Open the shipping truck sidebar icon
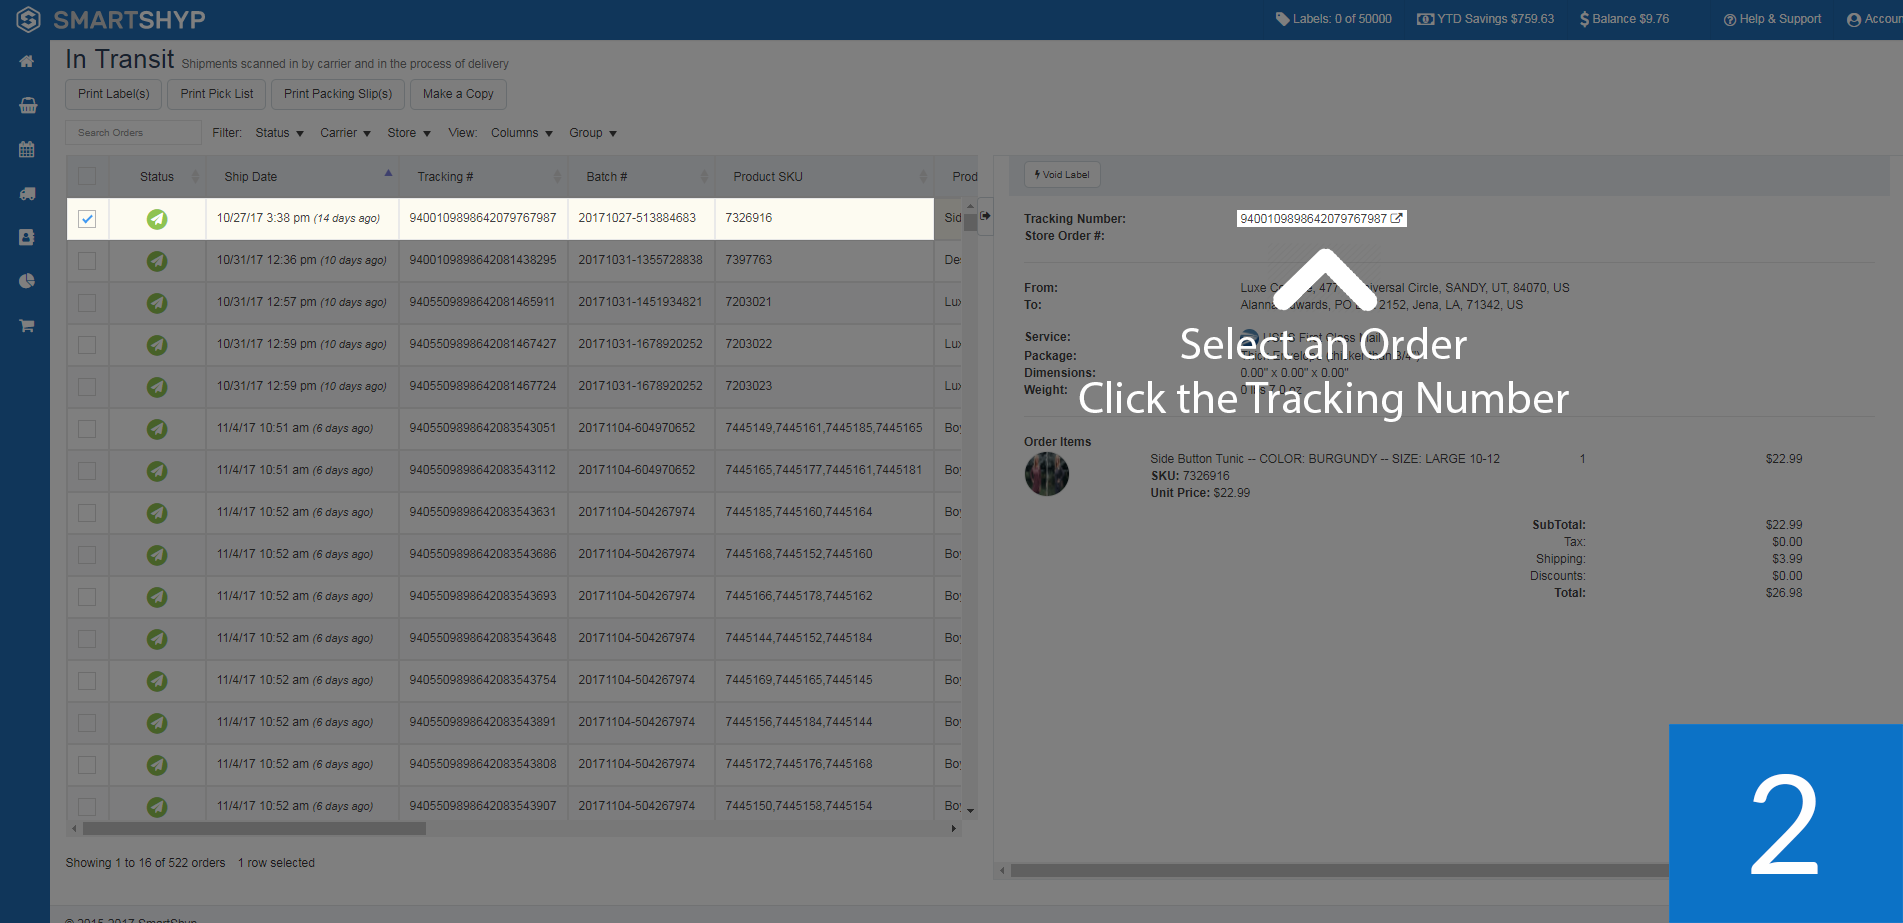The image size is (1903, 923). (27, 193)
